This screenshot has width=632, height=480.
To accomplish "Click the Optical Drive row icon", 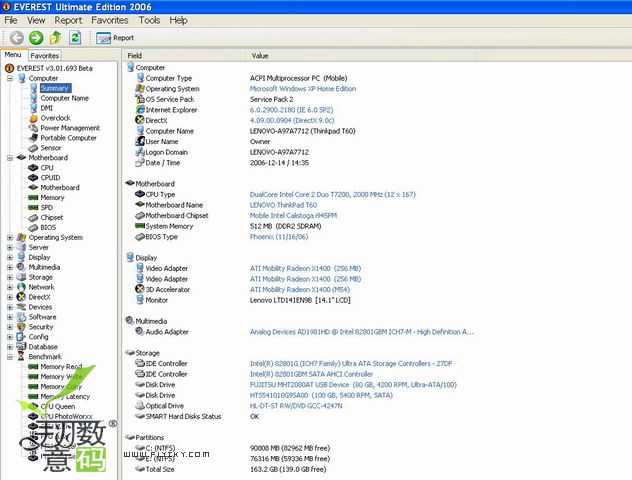I will tap(140, 405).
